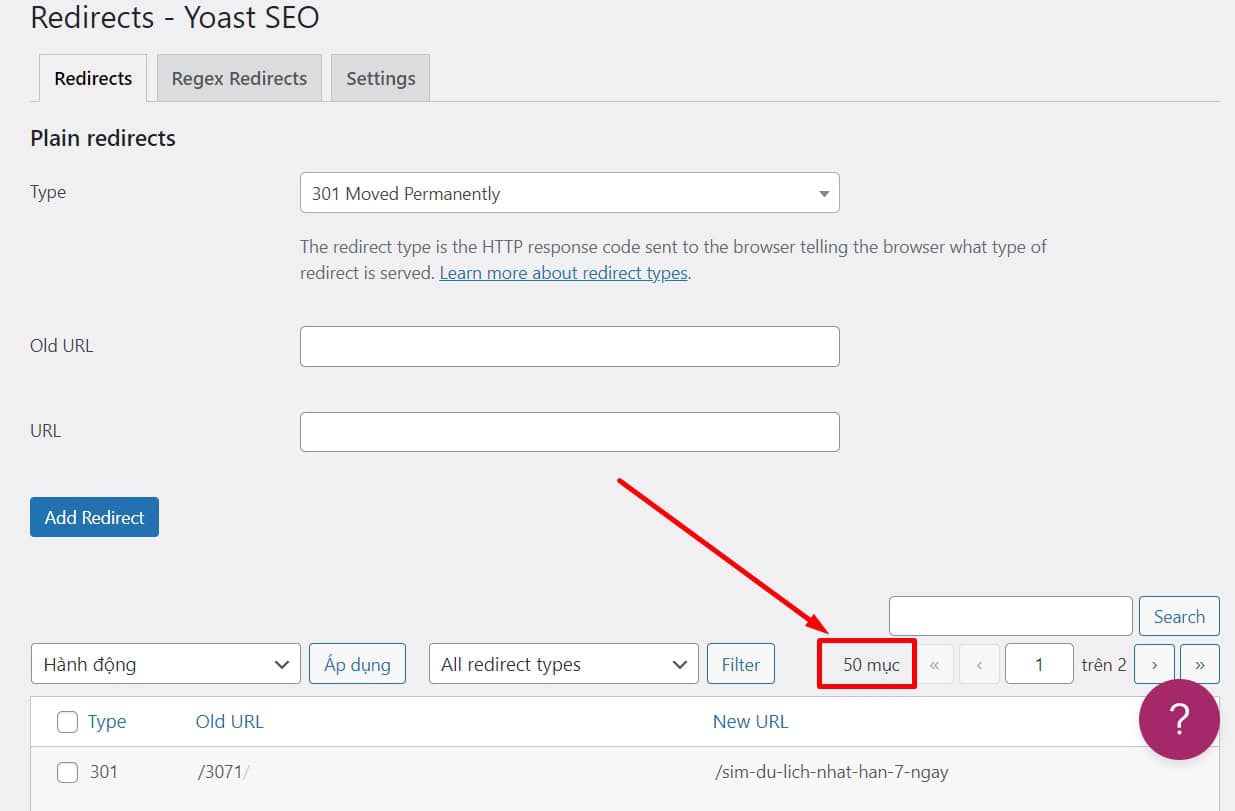1235x811 pixels.
Task: Select the Redirects tab
Action: [x=93, y=78]
